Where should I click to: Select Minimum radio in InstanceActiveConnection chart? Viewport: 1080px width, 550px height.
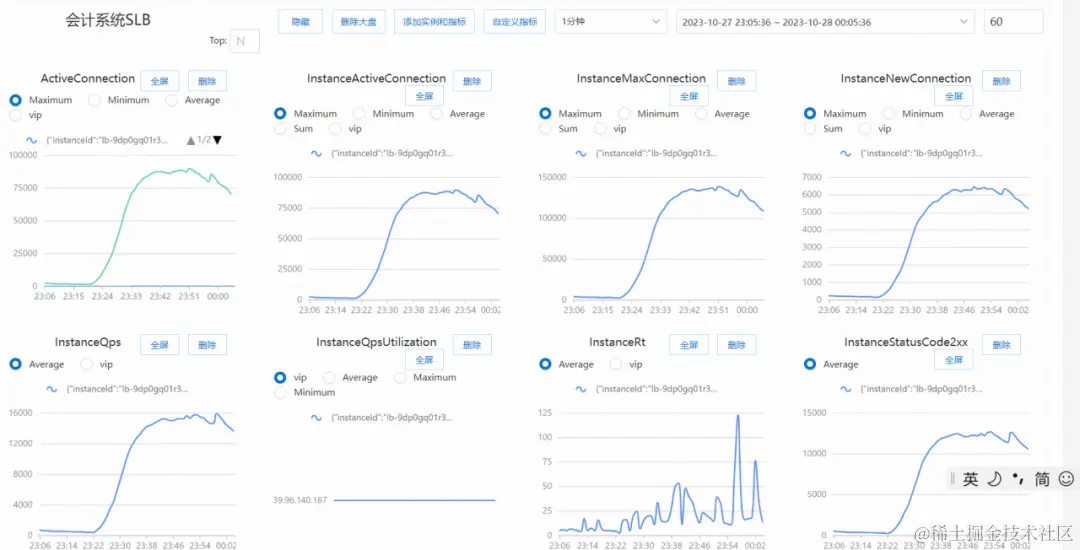[359, 114]
